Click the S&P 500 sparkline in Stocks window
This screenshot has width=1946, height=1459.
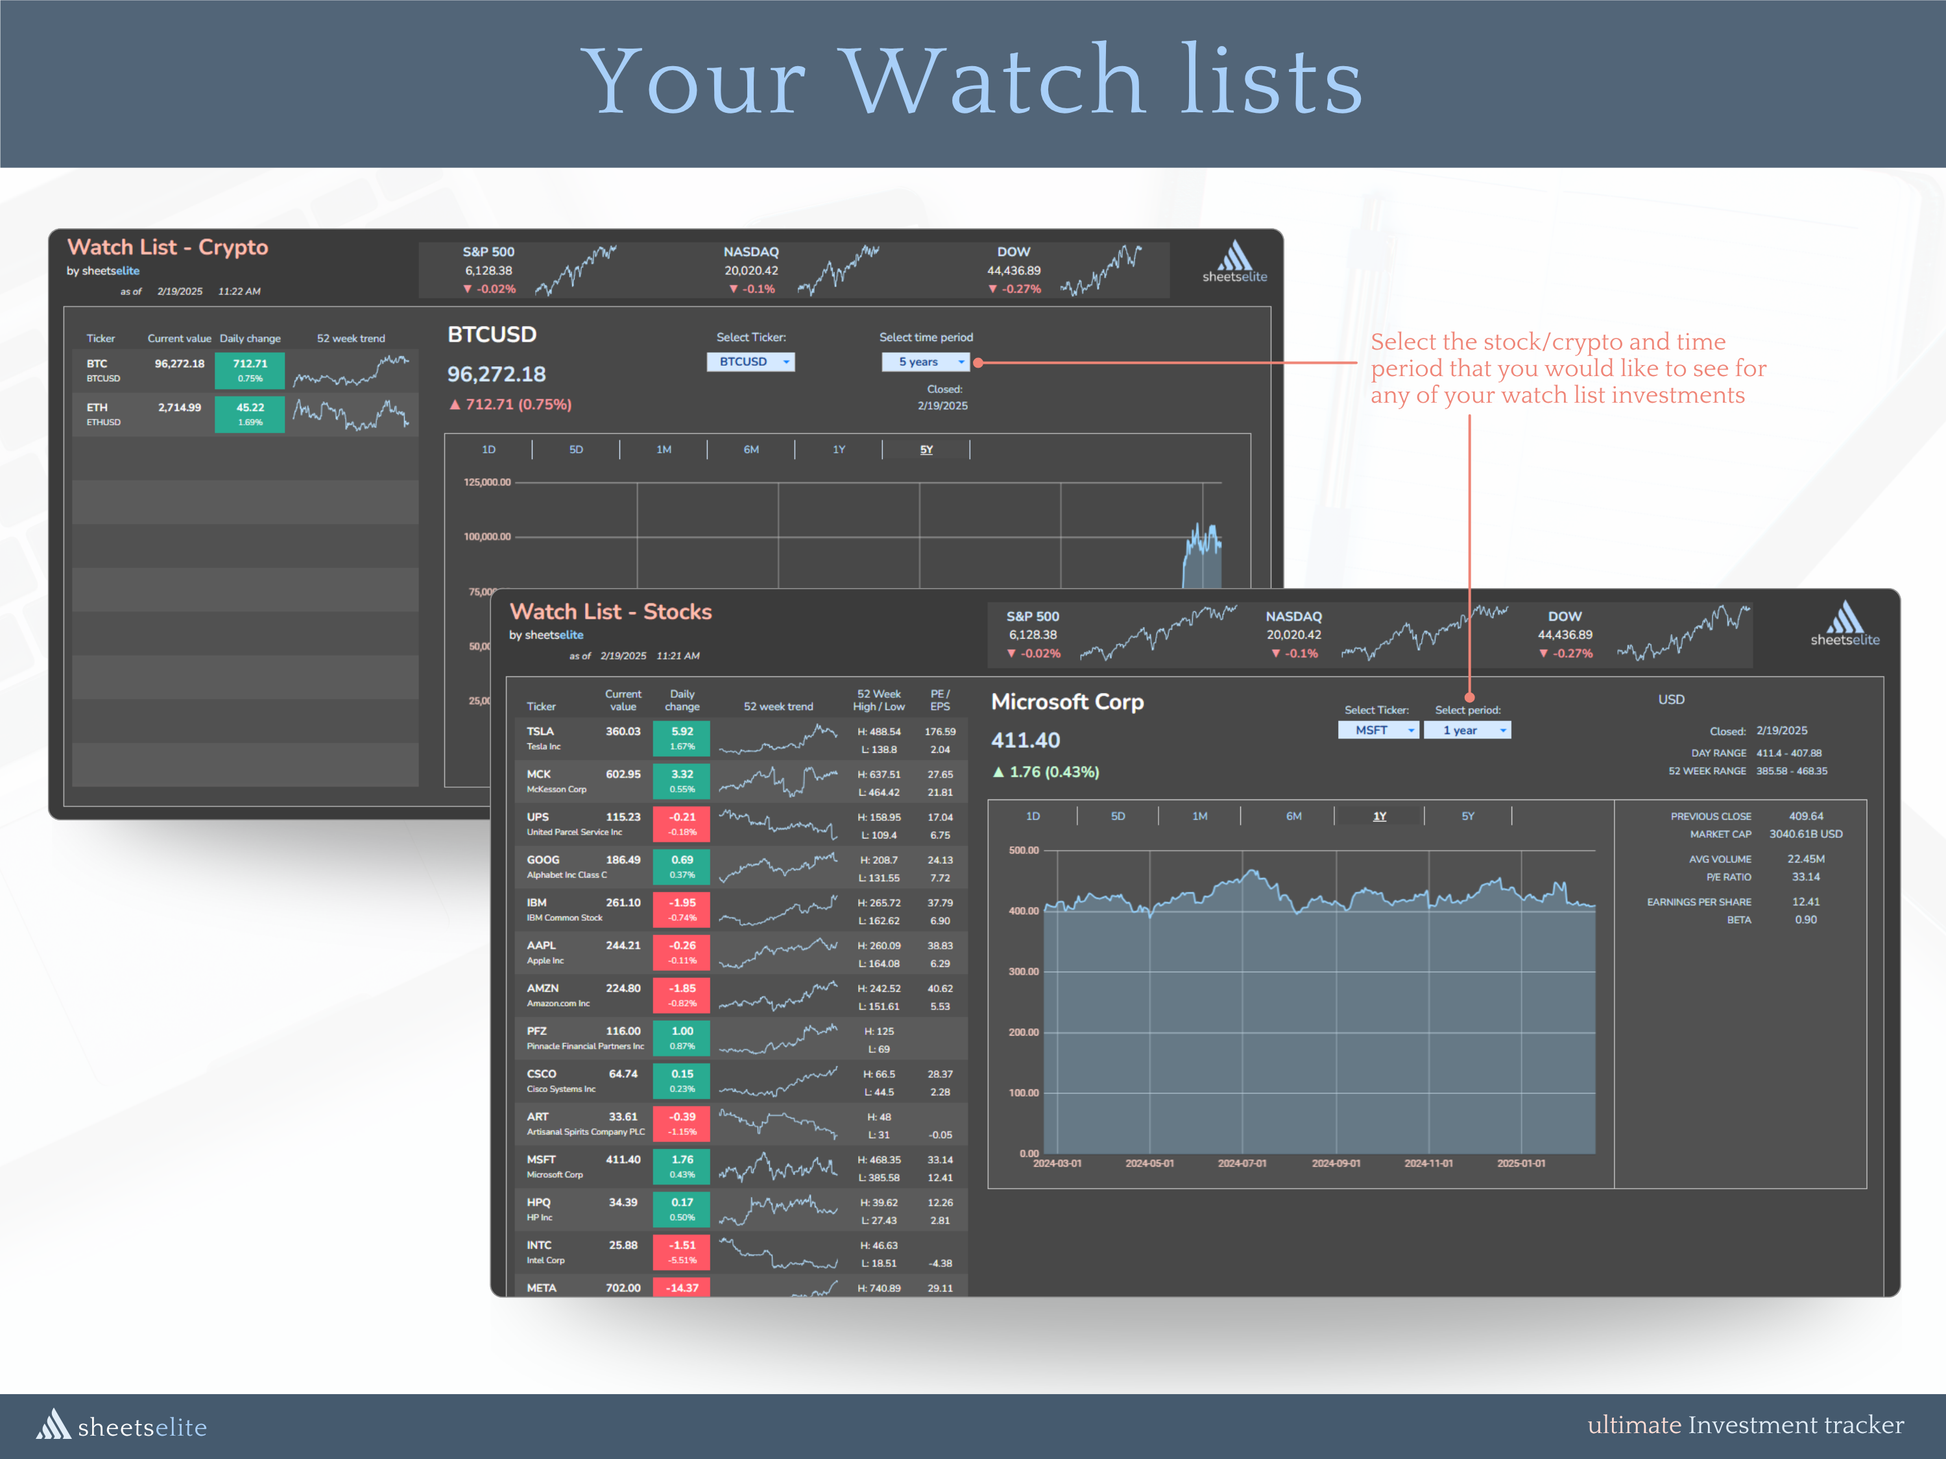[1159, 633]
